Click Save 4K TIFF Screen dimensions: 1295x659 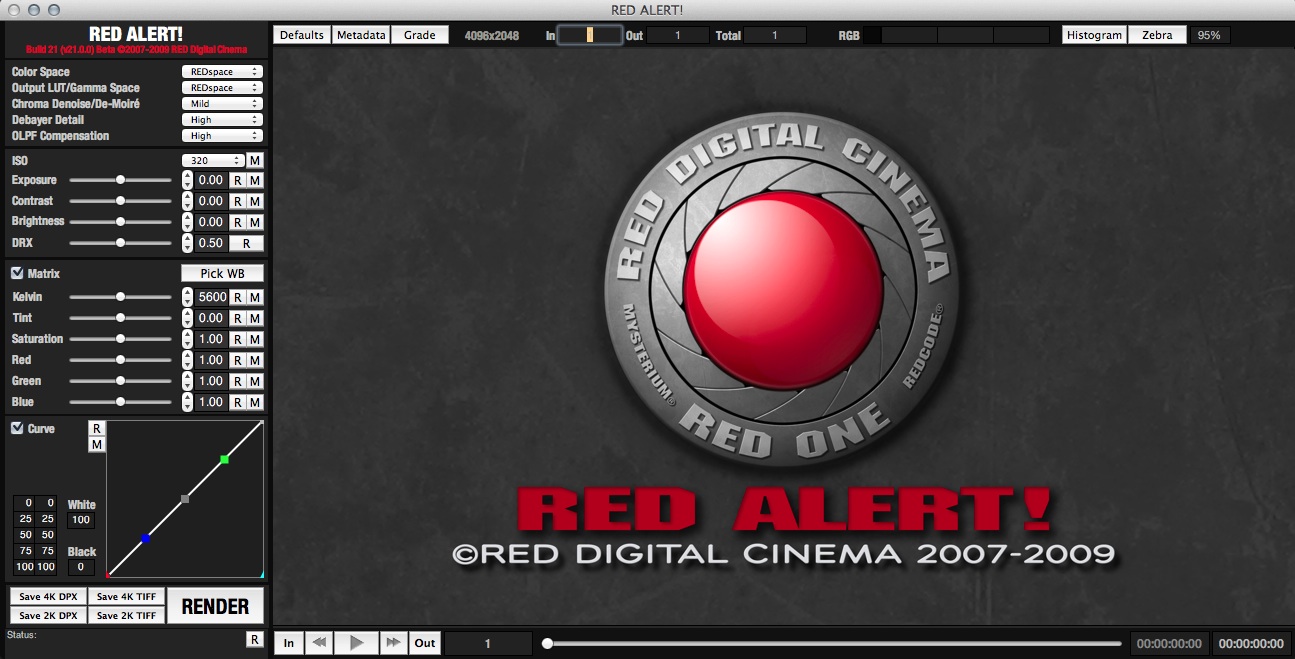pyautogui.click(x=126, y=597)
